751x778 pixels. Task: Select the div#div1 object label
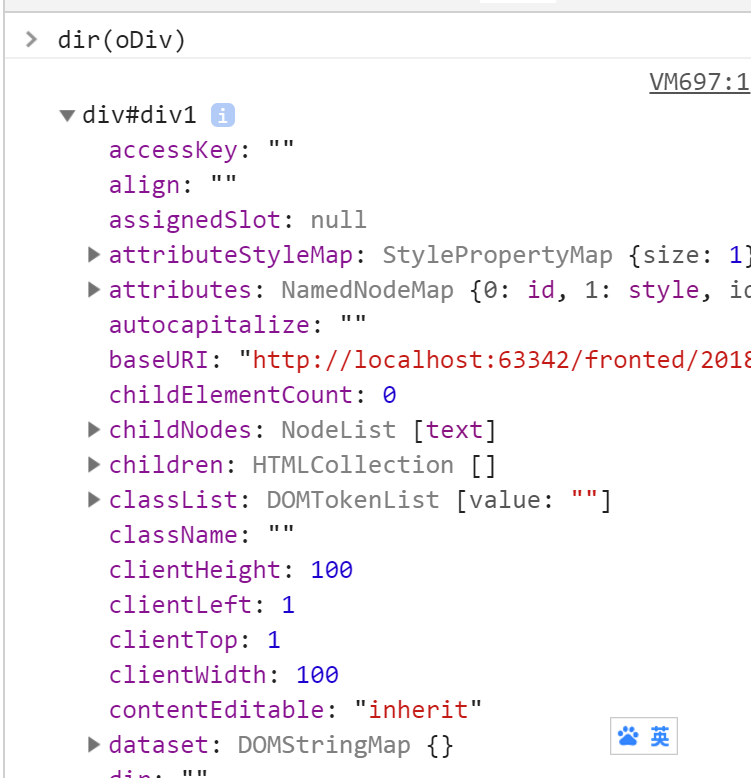point(139,115)
